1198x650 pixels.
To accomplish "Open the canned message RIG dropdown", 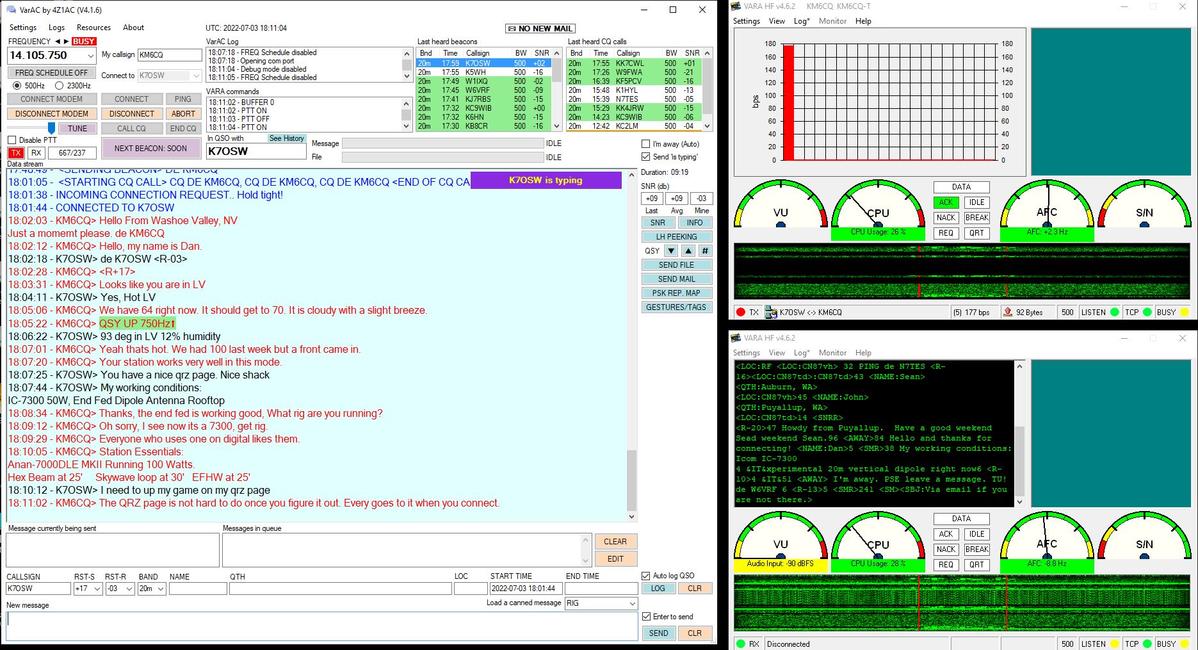I will [632, 603].
